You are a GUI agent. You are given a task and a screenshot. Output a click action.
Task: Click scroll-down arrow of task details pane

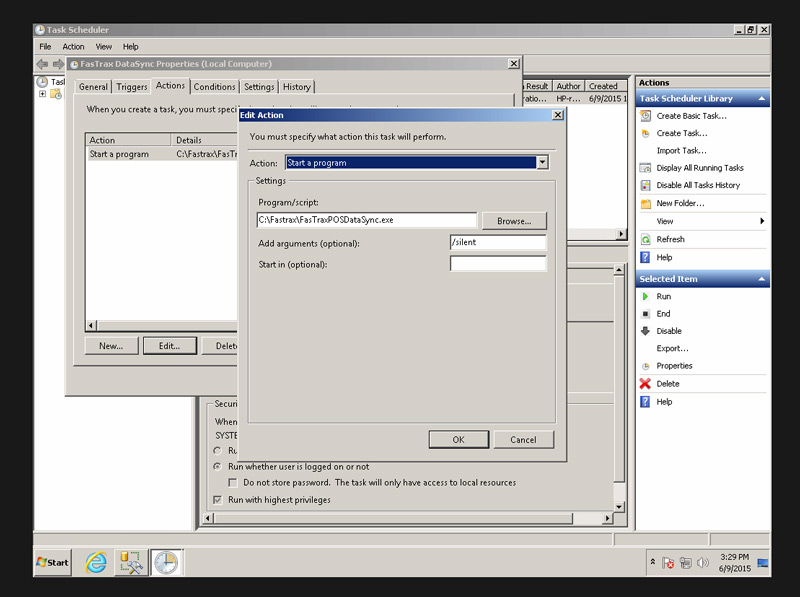619,507
